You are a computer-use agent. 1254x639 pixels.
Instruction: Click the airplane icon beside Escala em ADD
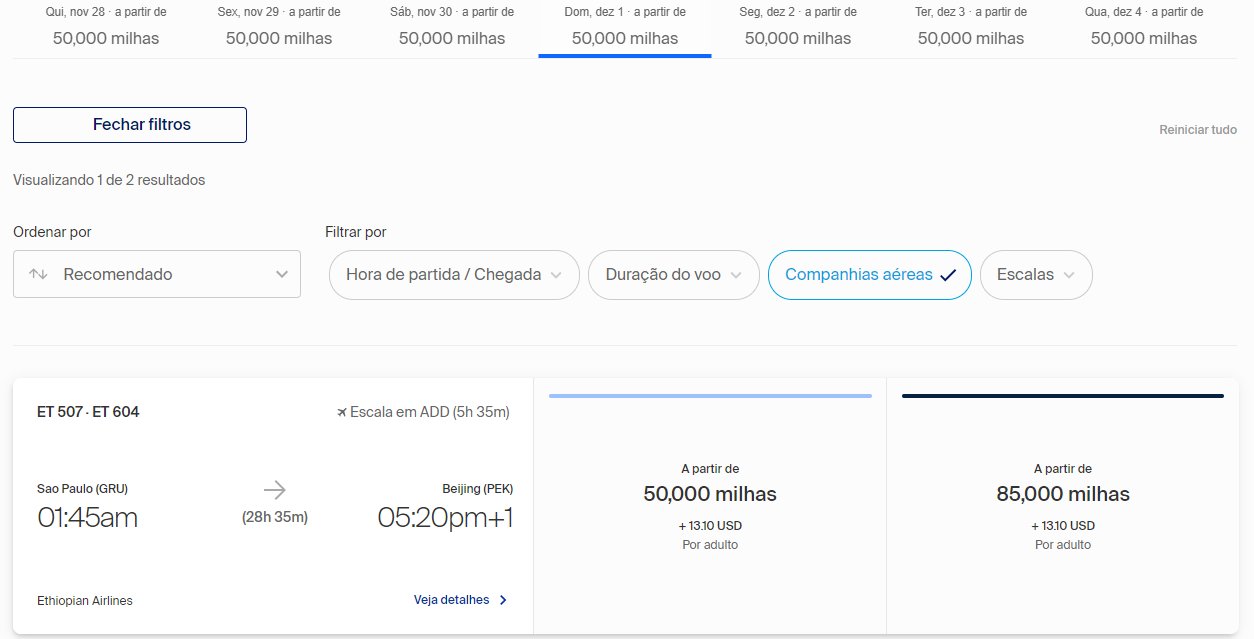pyautogui.click(x=342, y=412)
